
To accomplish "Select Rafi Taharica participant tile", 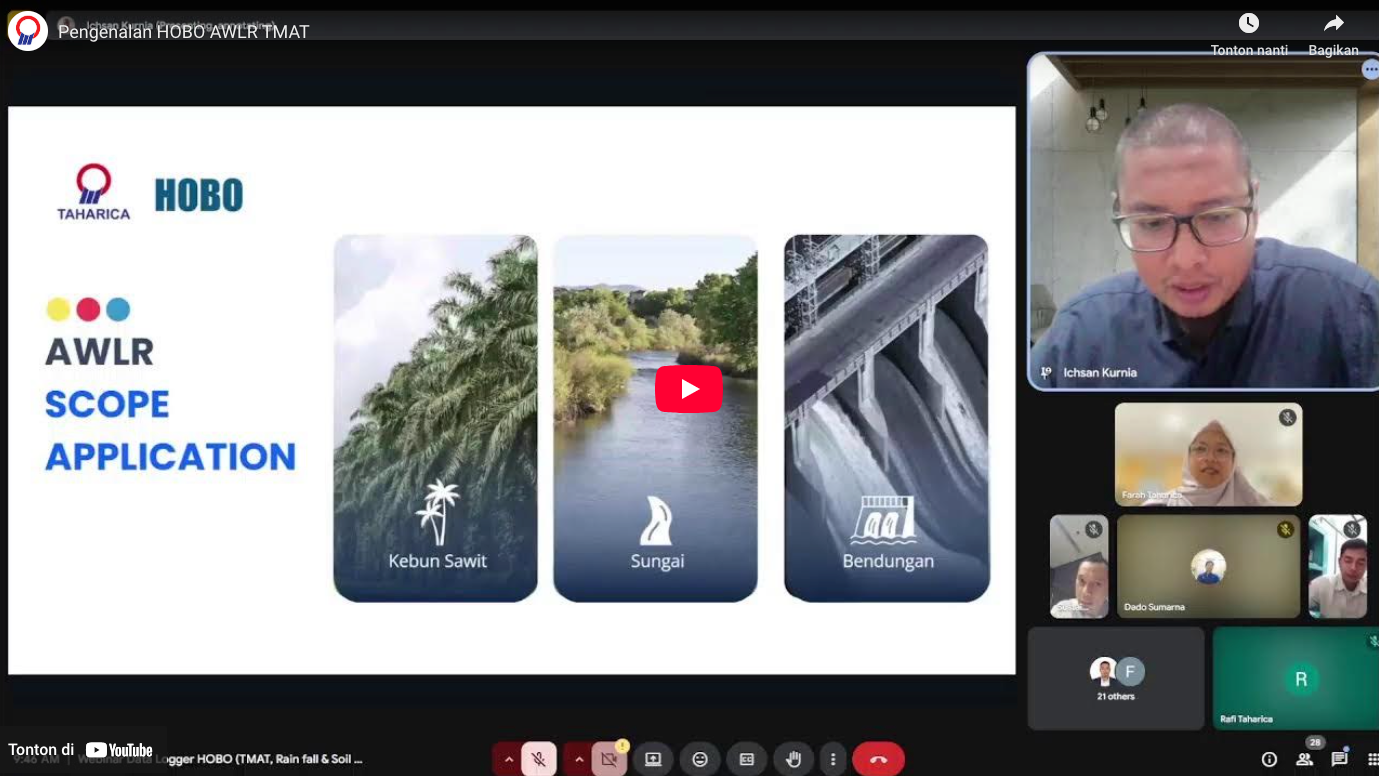I will coord(1296,678).
